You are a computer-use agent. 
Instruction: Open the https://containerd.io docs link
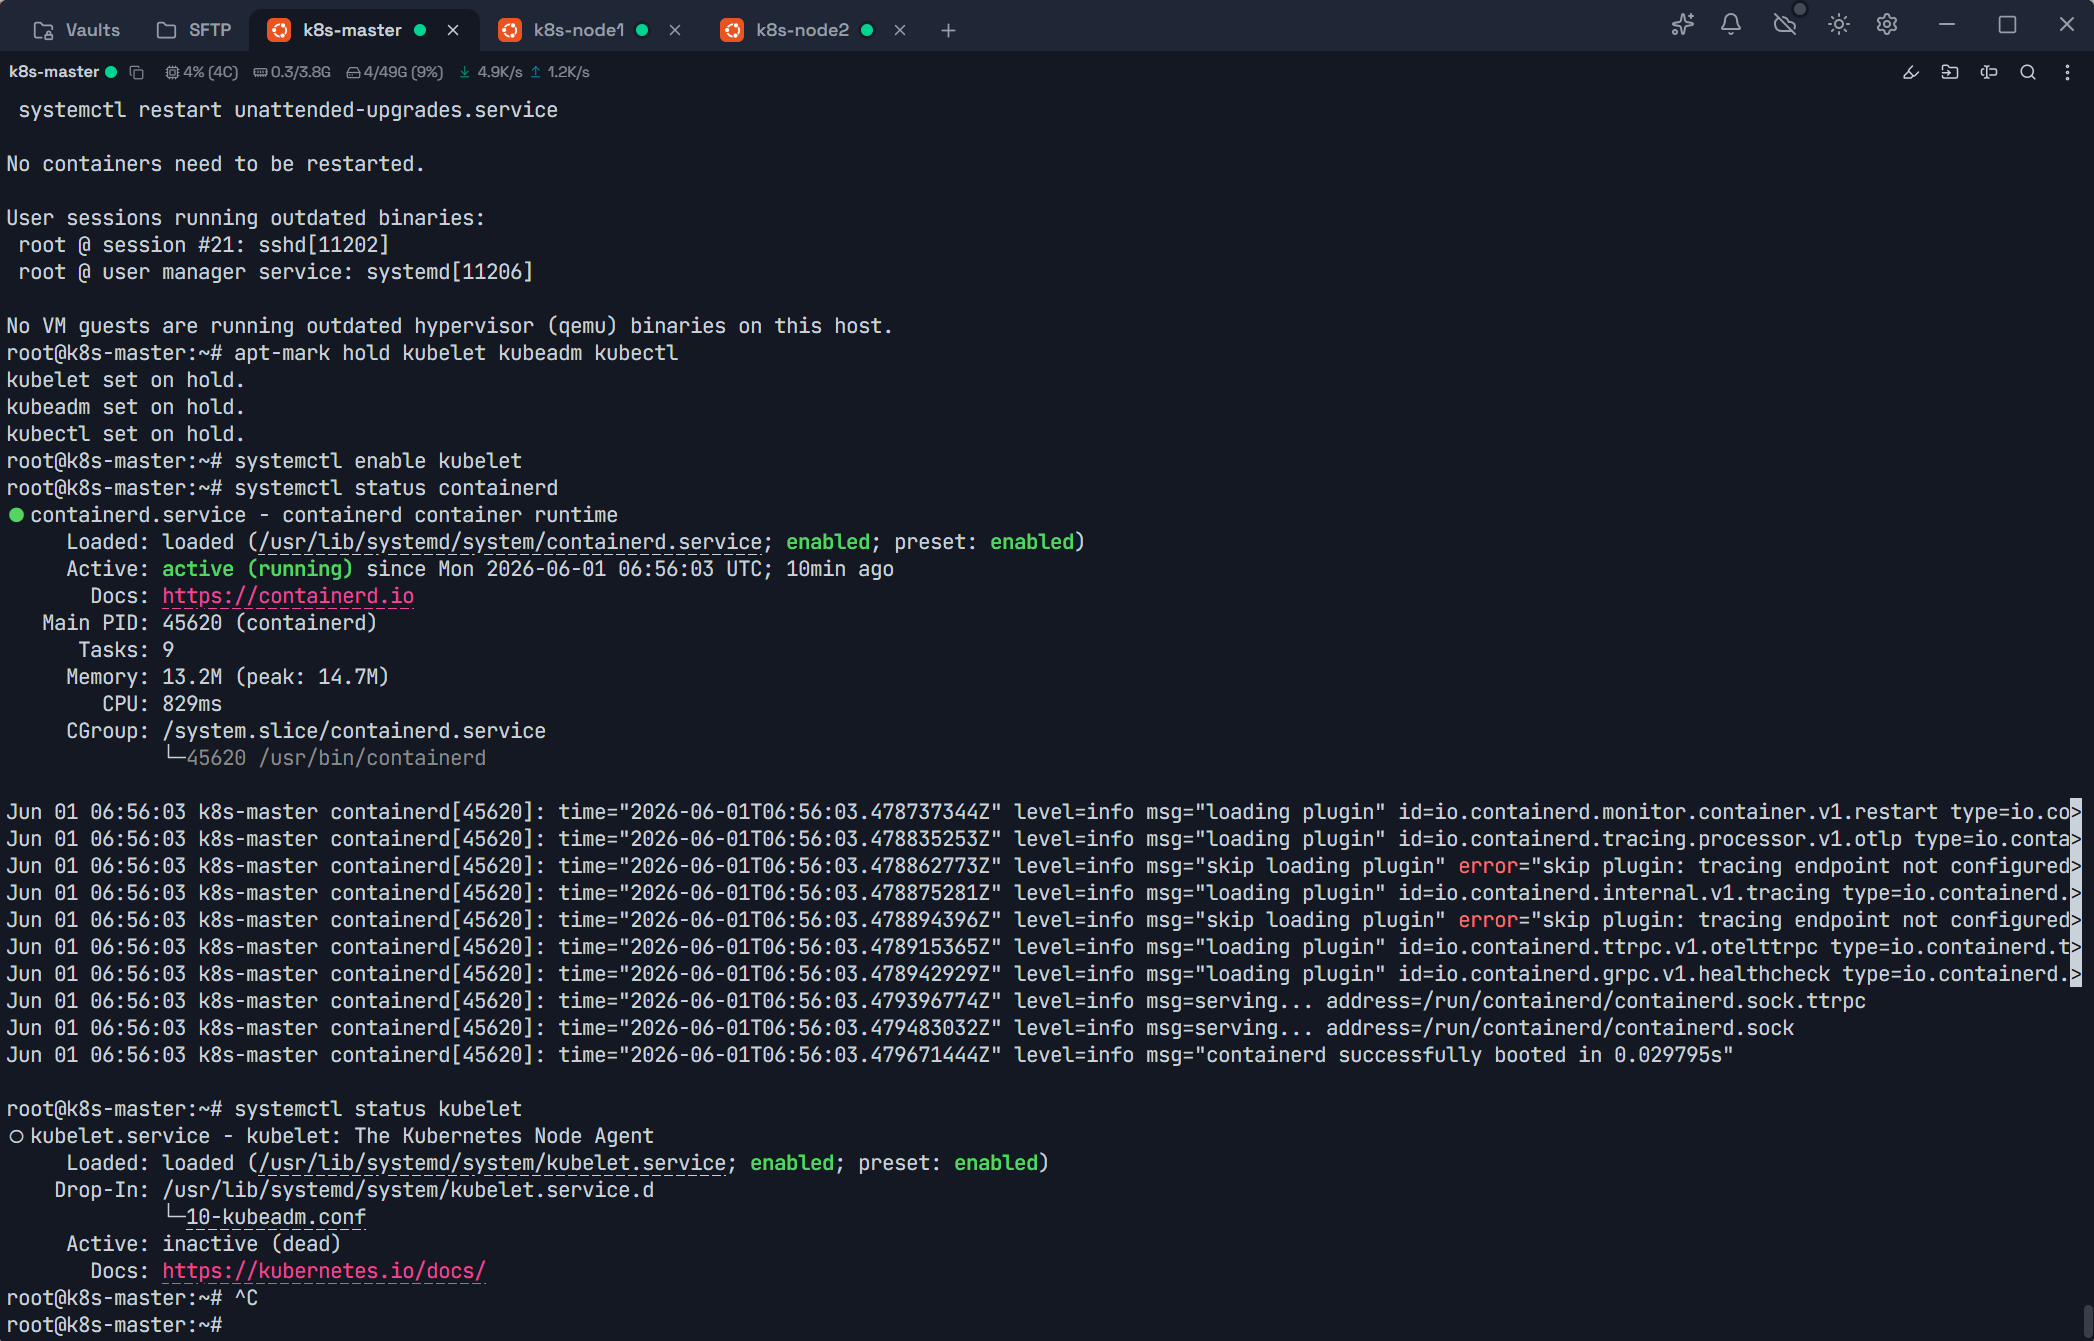[x=288, y=596]
